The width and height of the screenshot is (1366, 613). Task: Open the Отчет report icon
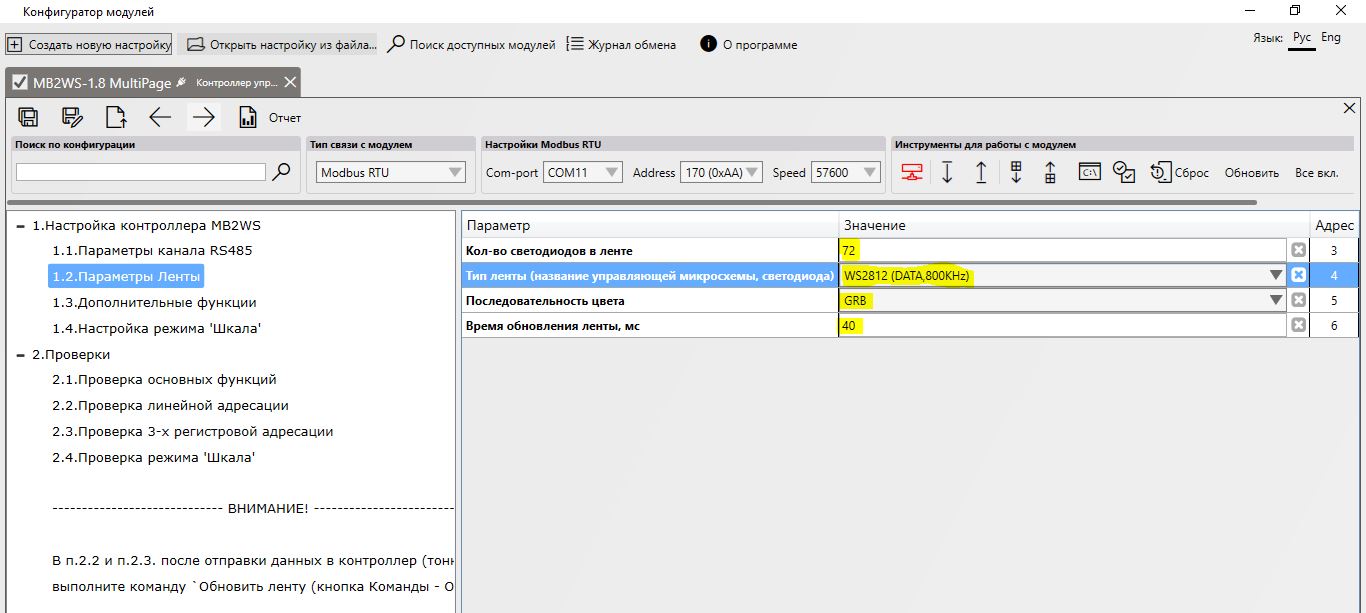248,117
